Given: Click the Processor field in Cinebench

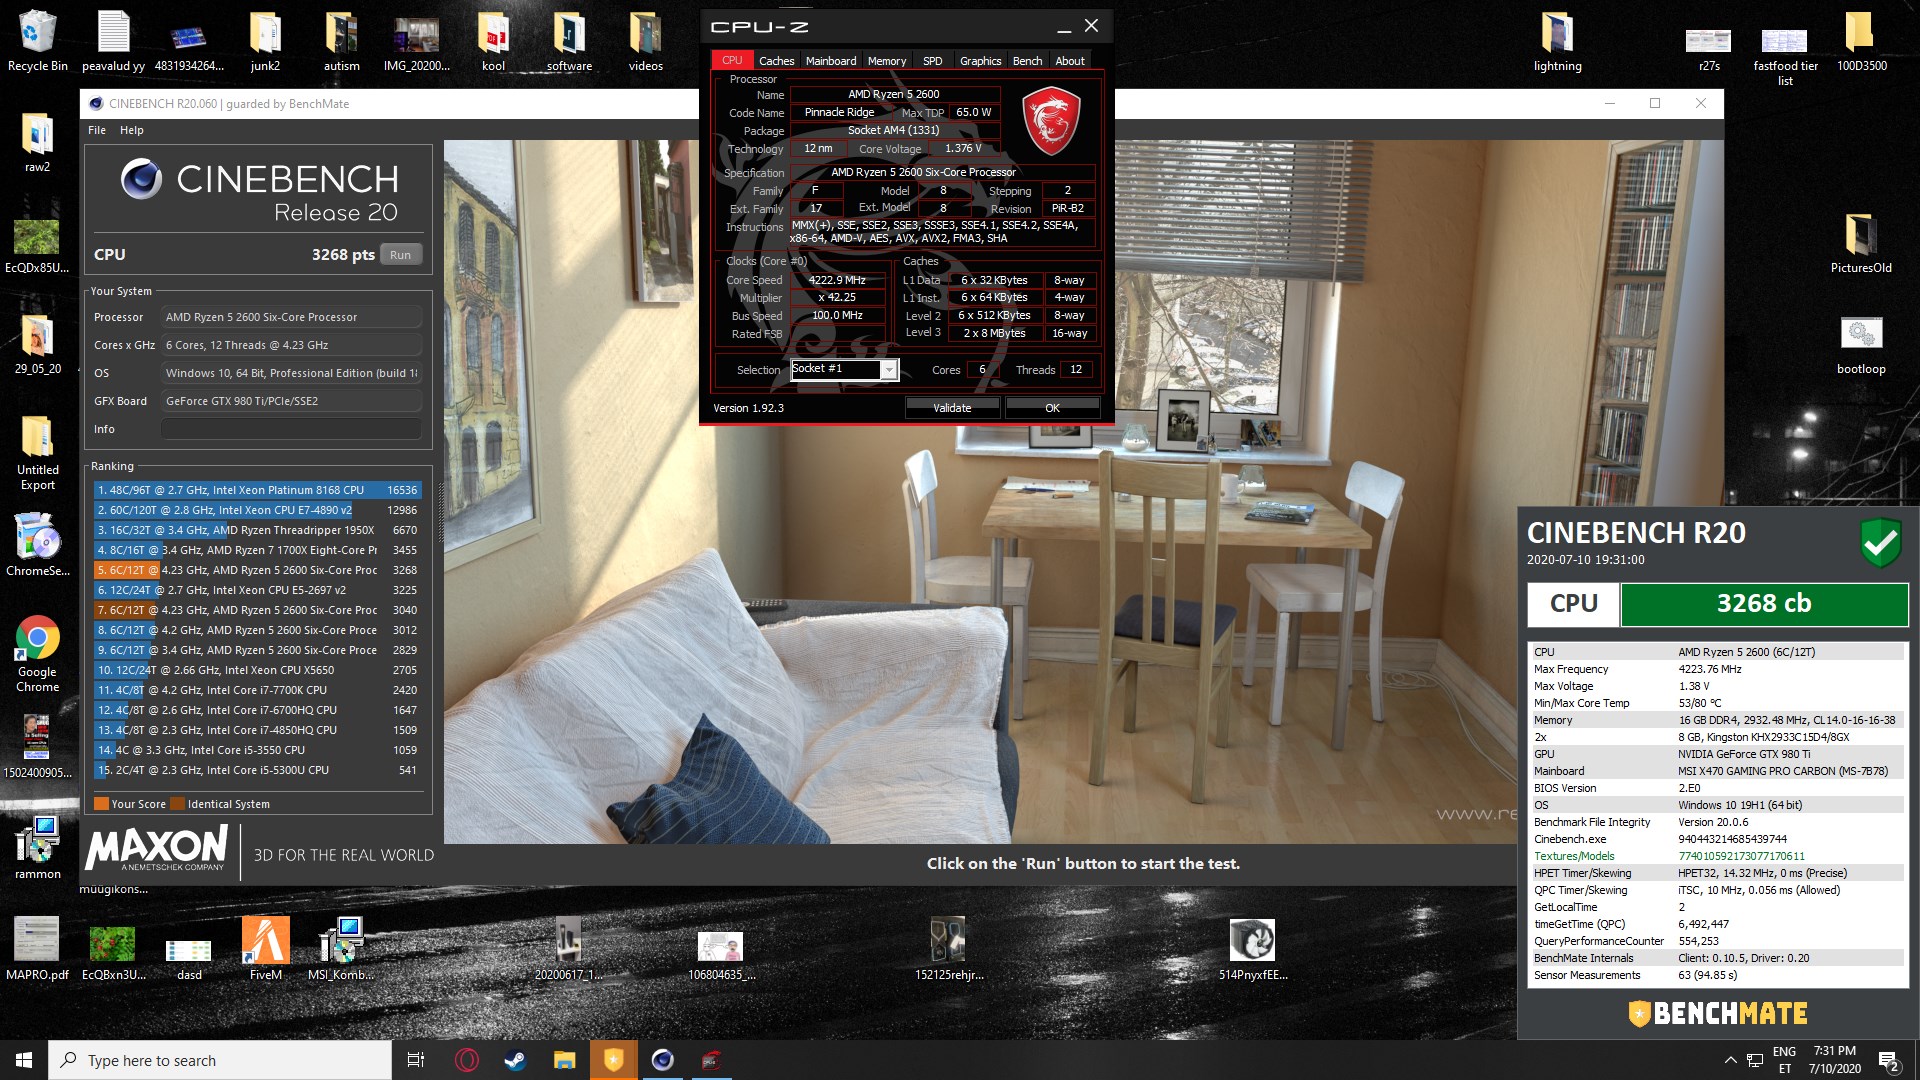Looking at the screenshot, I should 291,317.
